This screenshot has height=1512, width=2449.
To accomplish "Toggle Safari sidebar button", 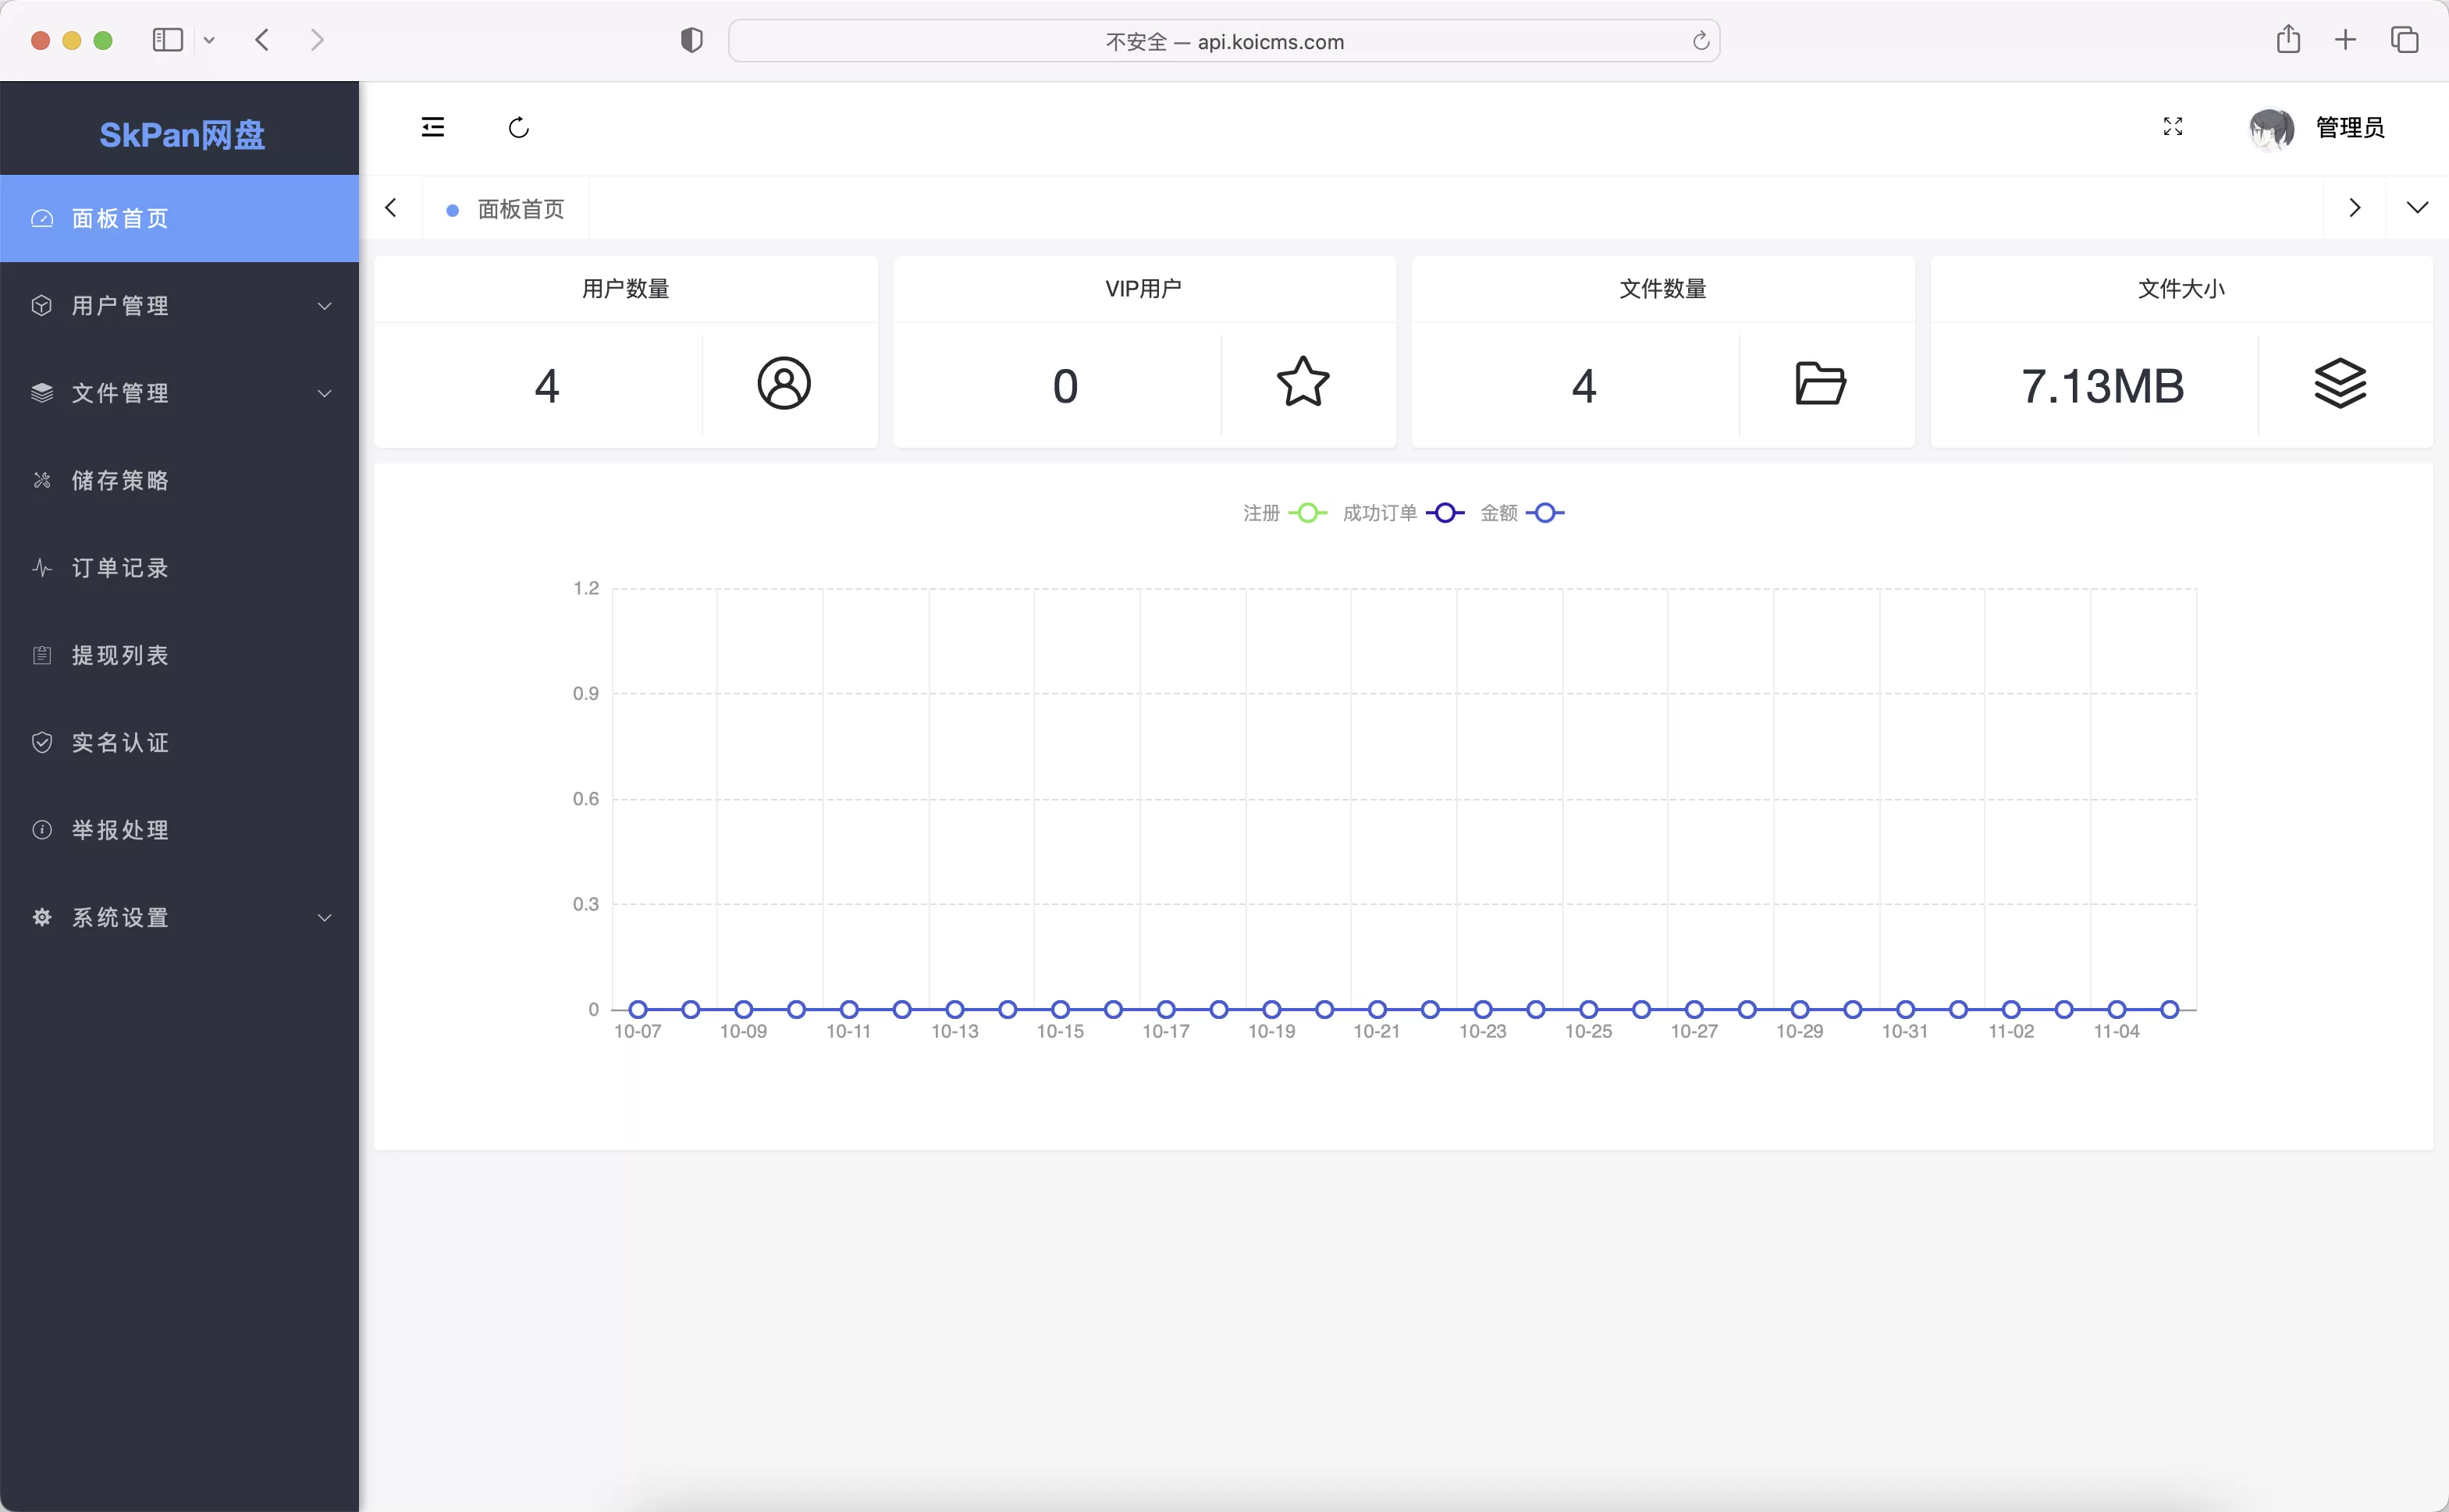I will click(167, 40).
